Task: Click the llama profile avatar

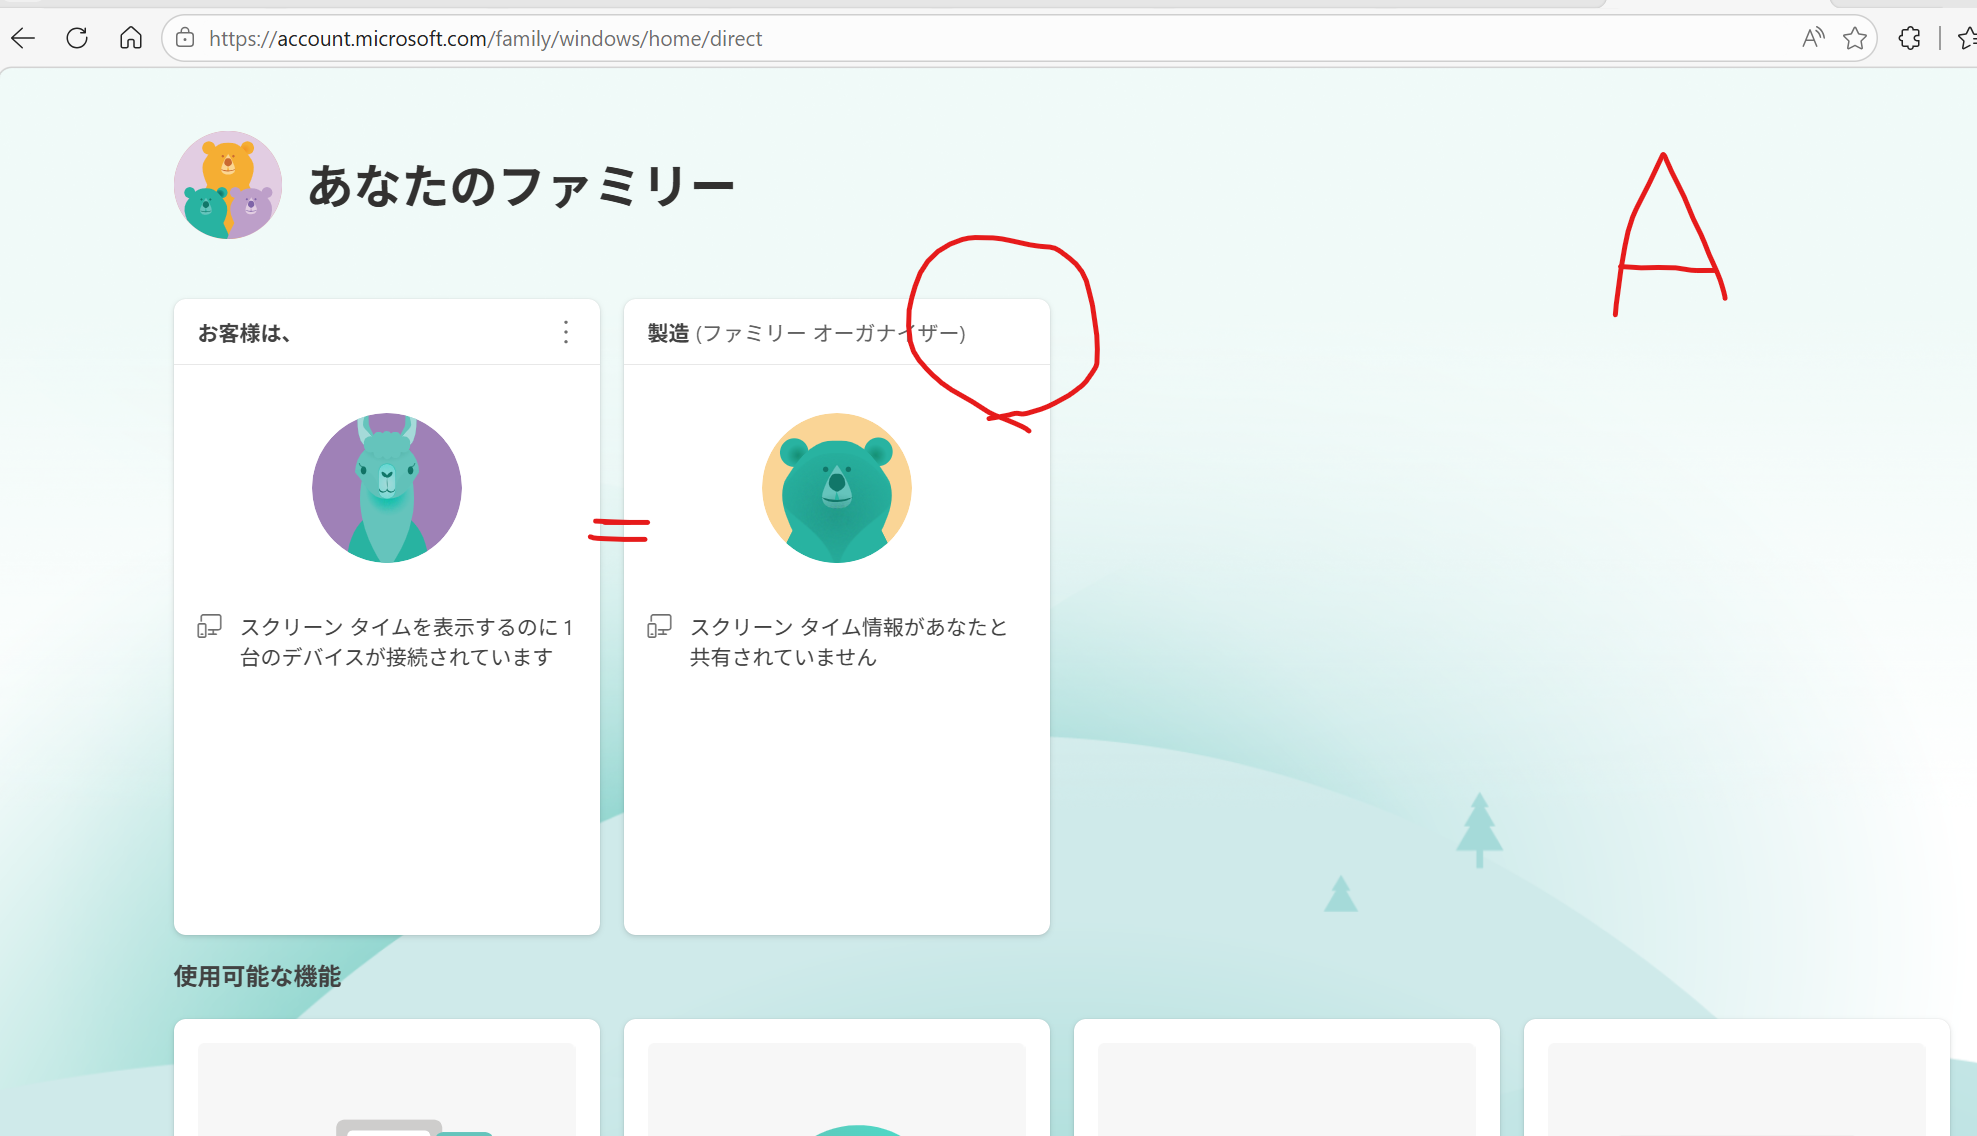Action: [387, 488]
